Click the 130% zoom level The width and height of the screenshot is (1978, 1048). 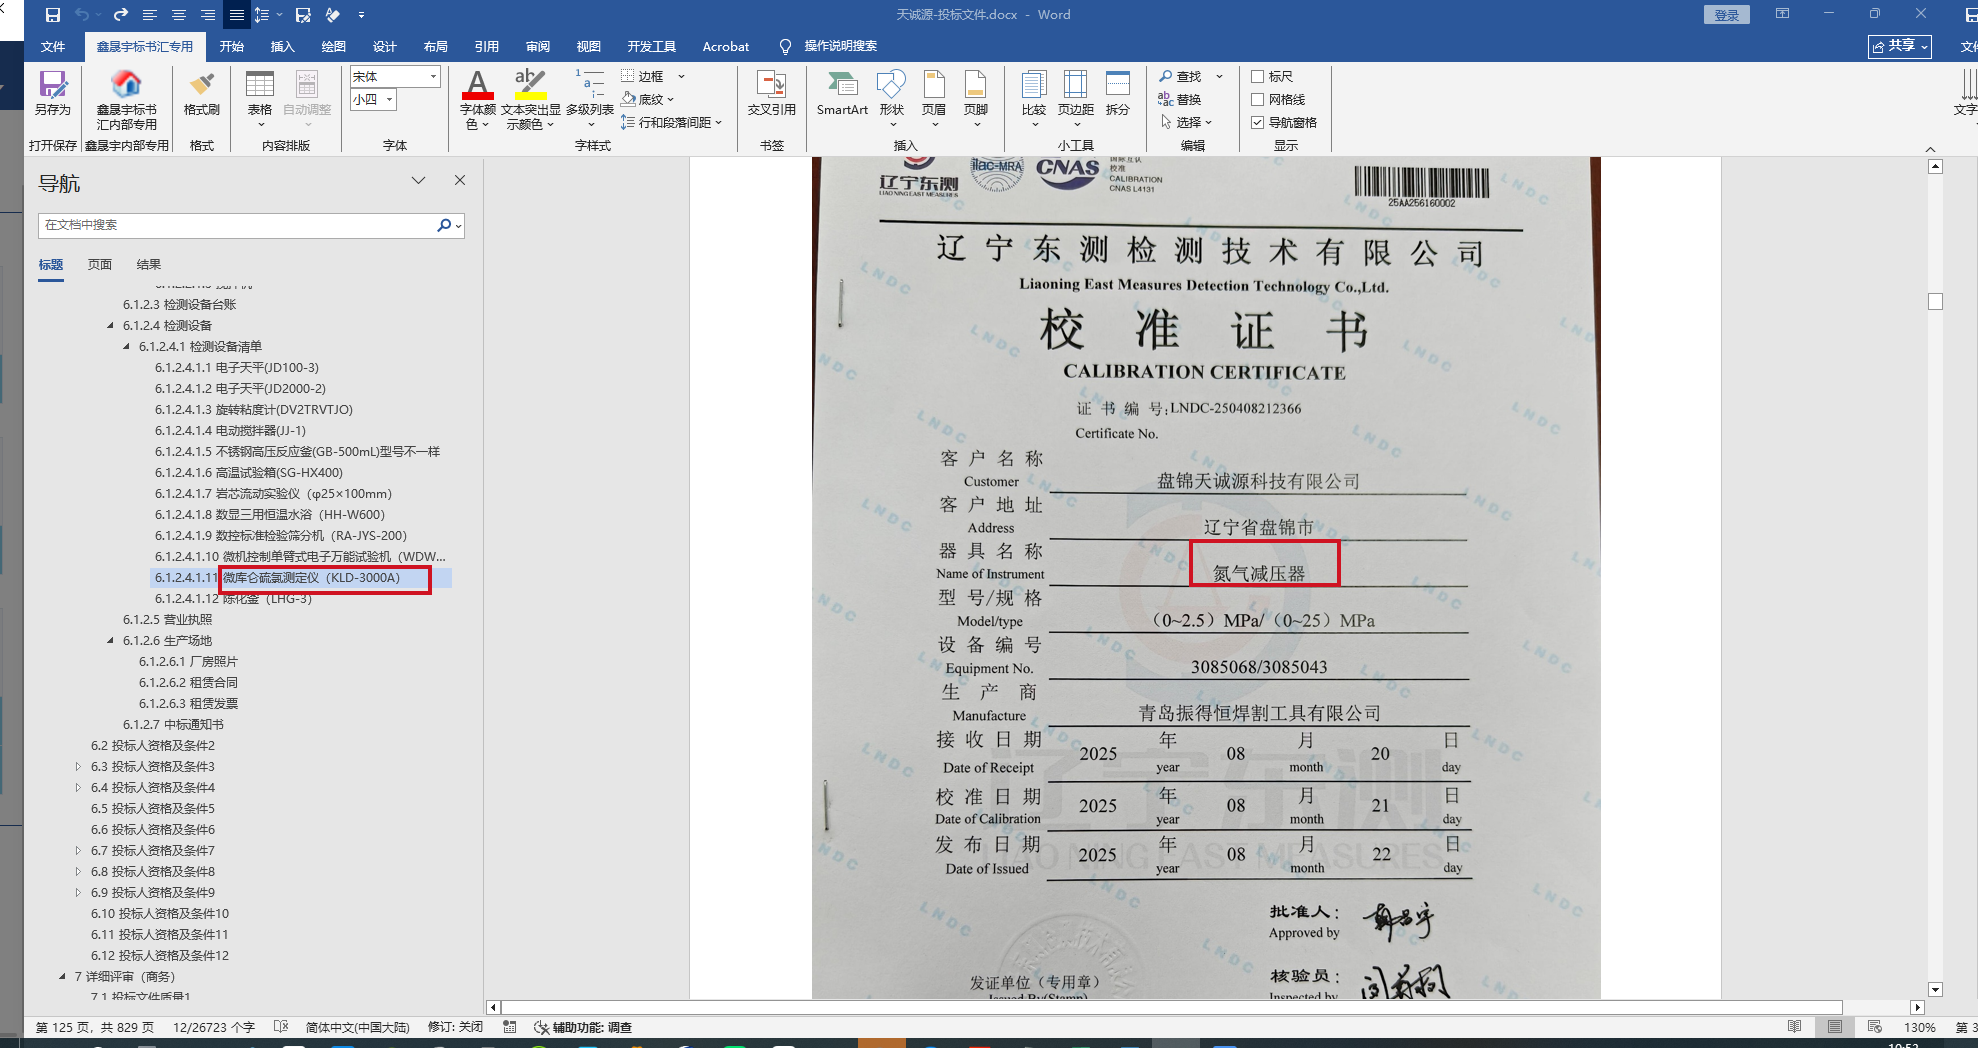pyautogui.click(x=1920, y=1027)
